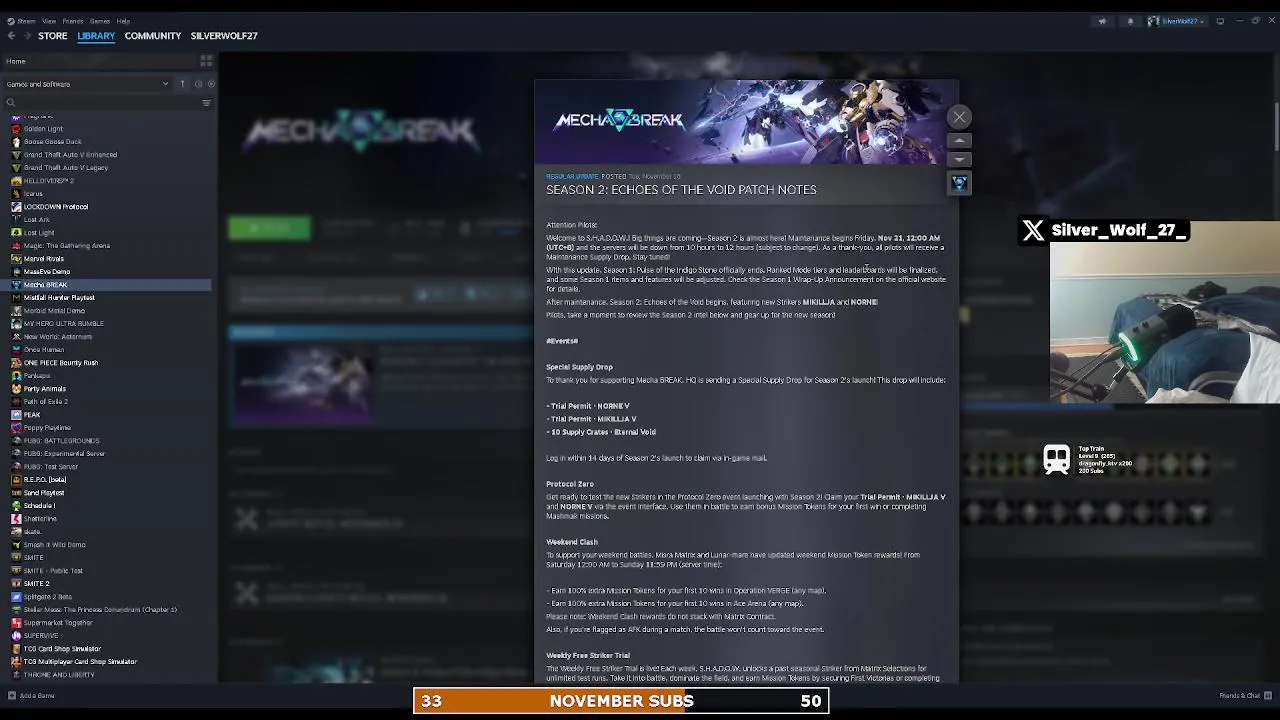This screenshot has height=720, width=1280.
Task: Click the Once Human game icon
Action: point(16,349)
